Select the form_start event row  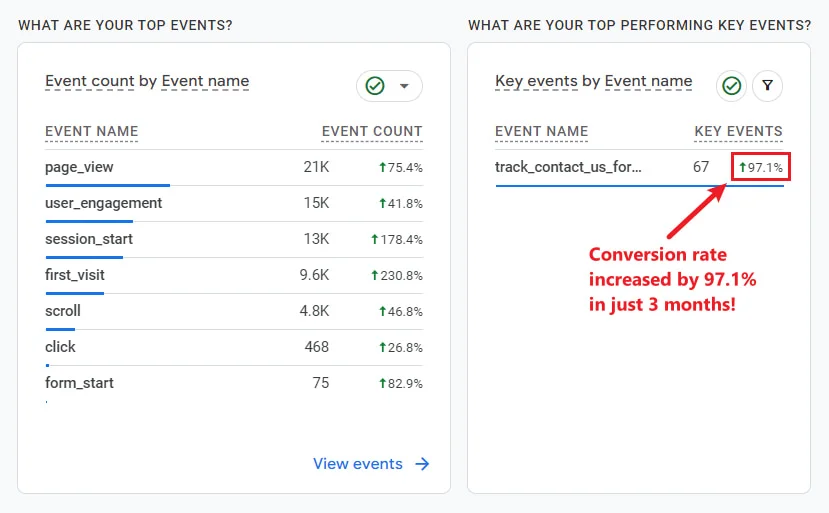pyautogui.click(x=79, y=383)
